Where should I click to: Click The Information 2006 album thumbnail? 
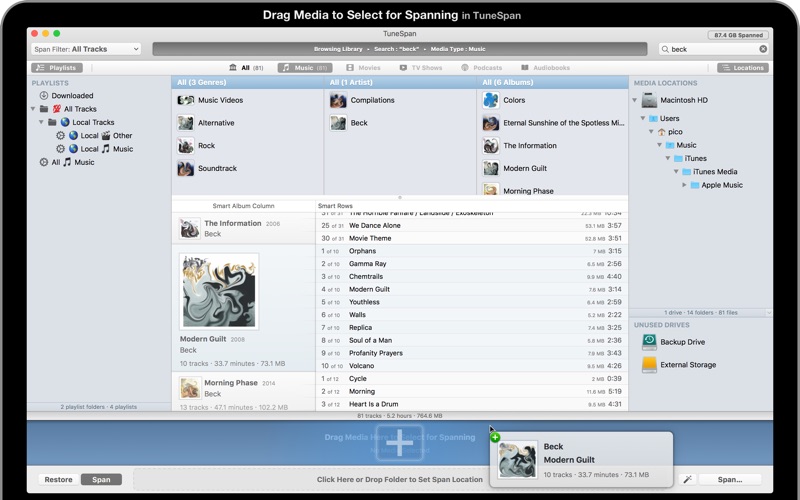pyautogui.click(x=189, y=228)
